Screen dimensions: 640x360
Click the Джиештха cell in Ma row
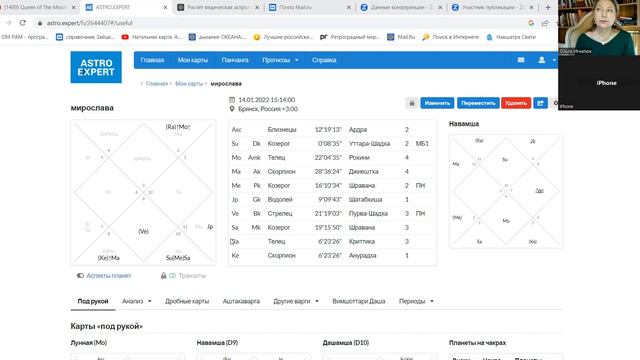point(363,171)
